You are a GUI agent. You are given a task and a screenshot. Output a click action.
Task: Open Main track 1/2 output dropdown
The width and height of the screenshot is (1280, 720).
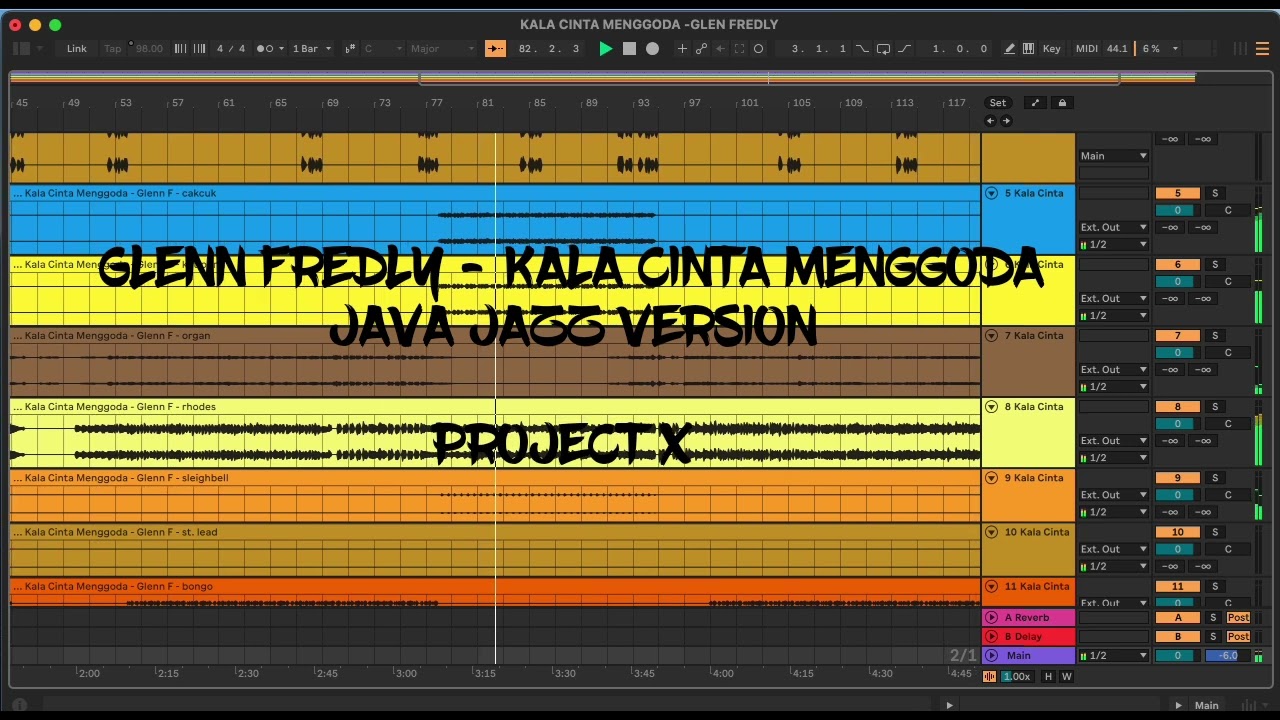pyautogui.click(x=1113, y=656)
